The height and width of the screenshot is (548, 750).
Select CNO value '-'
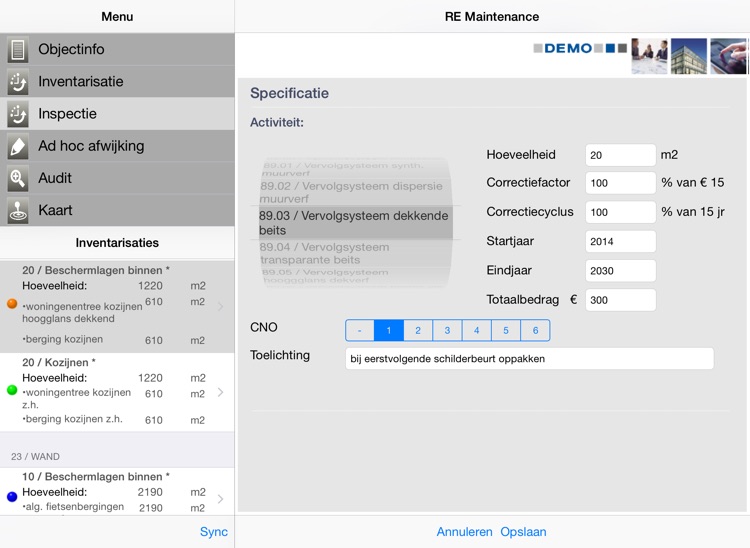click(360, 330)
